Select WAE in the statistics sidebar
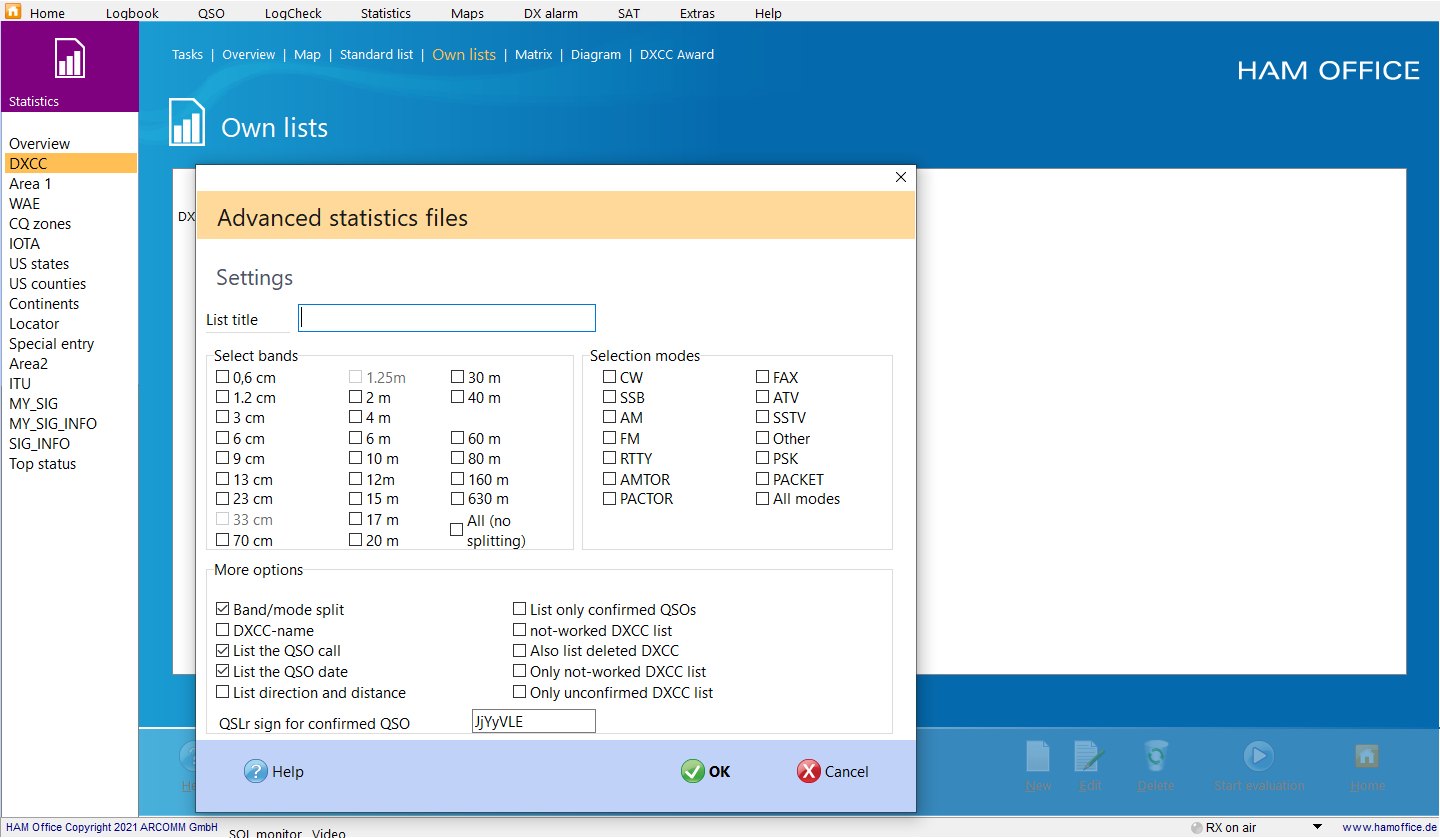This screenshot has height=838, width=1440. pyautogui.click(x=70, y=204)
